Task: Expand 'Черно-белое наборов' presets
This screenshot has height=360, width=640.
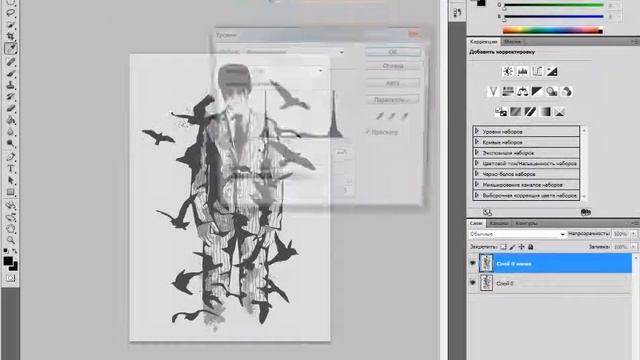Action: tap(477, 174)
